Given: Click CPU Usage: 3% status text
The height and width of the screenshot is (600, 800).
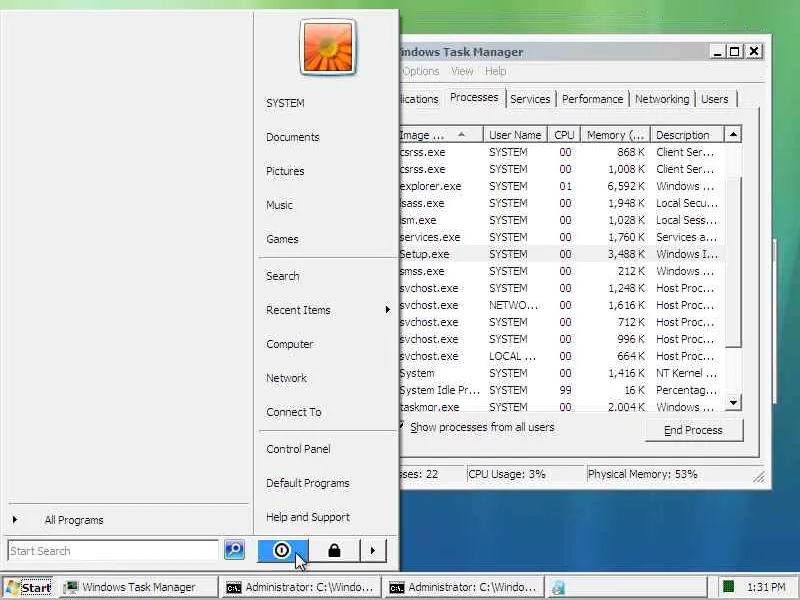Looking at the screenshot, I should 507,474.
